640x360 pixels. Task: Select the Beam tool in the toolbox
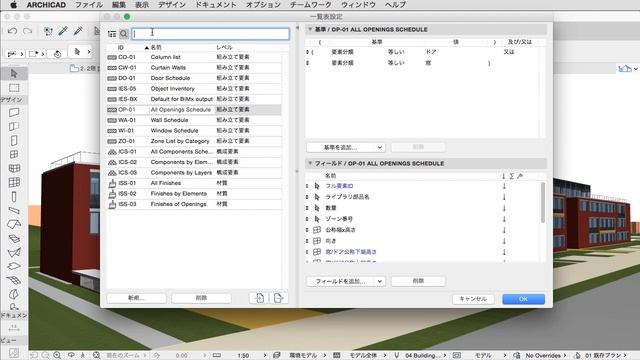14,211
